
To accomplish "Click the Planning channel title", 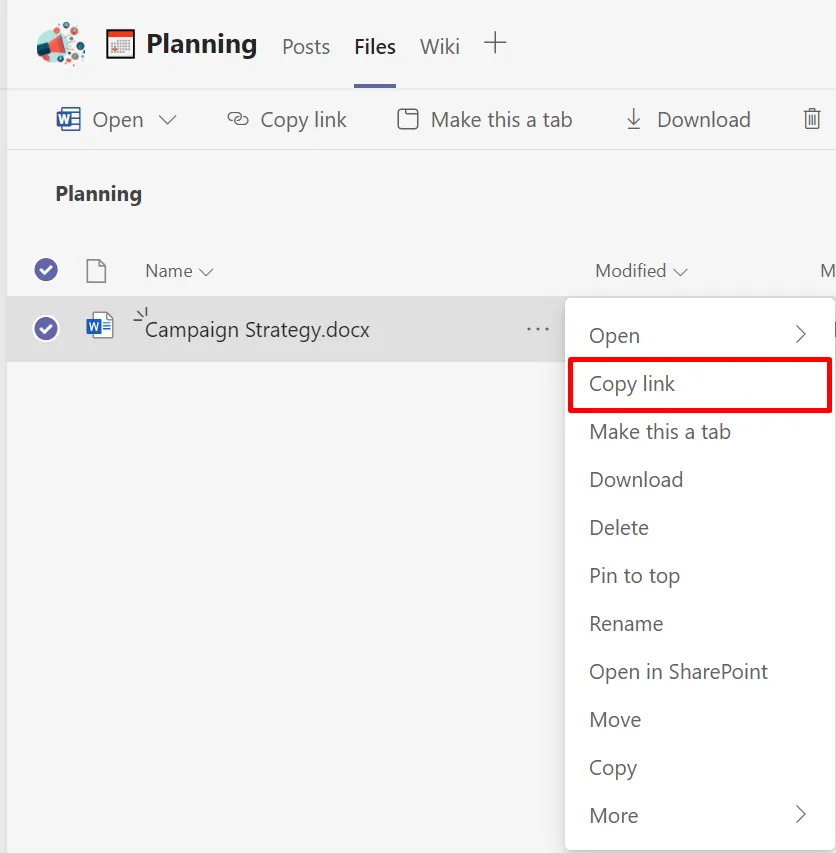I will tap(201, 44).
